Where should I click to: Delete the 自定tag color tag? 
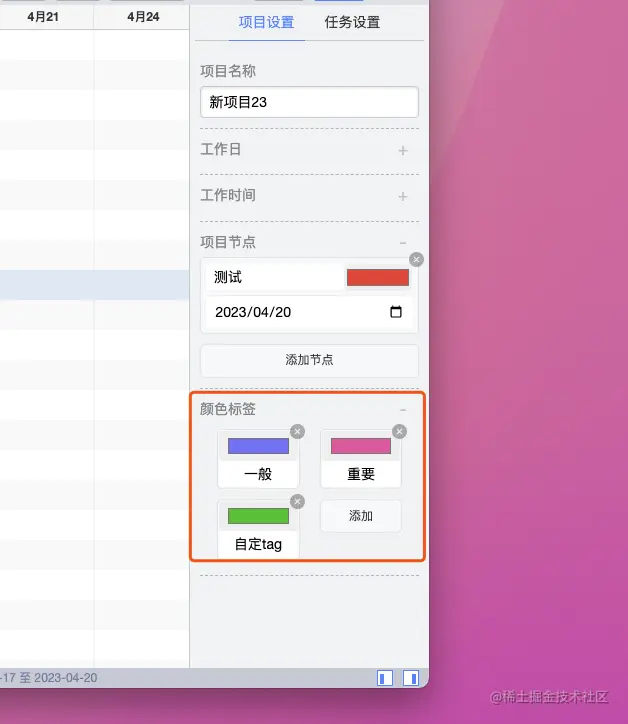coord(297,501)
